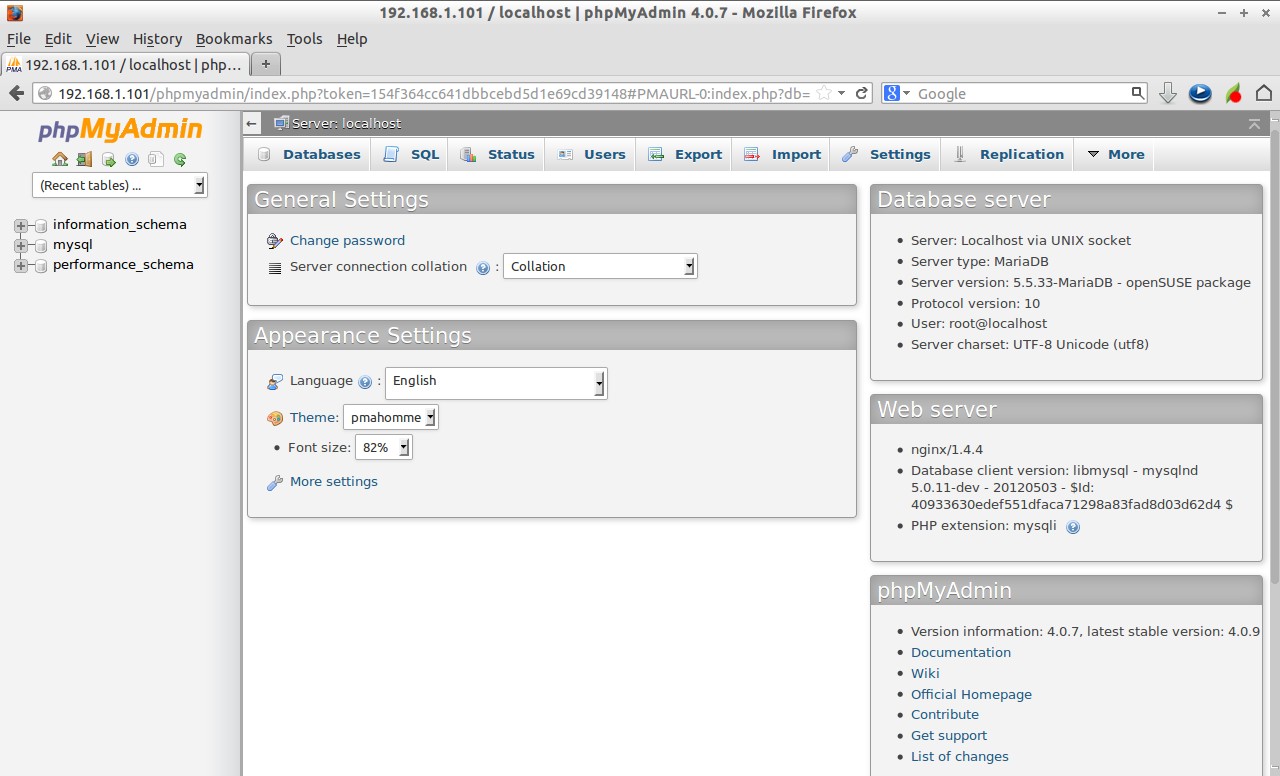Open the Export tab

(685, 154)
